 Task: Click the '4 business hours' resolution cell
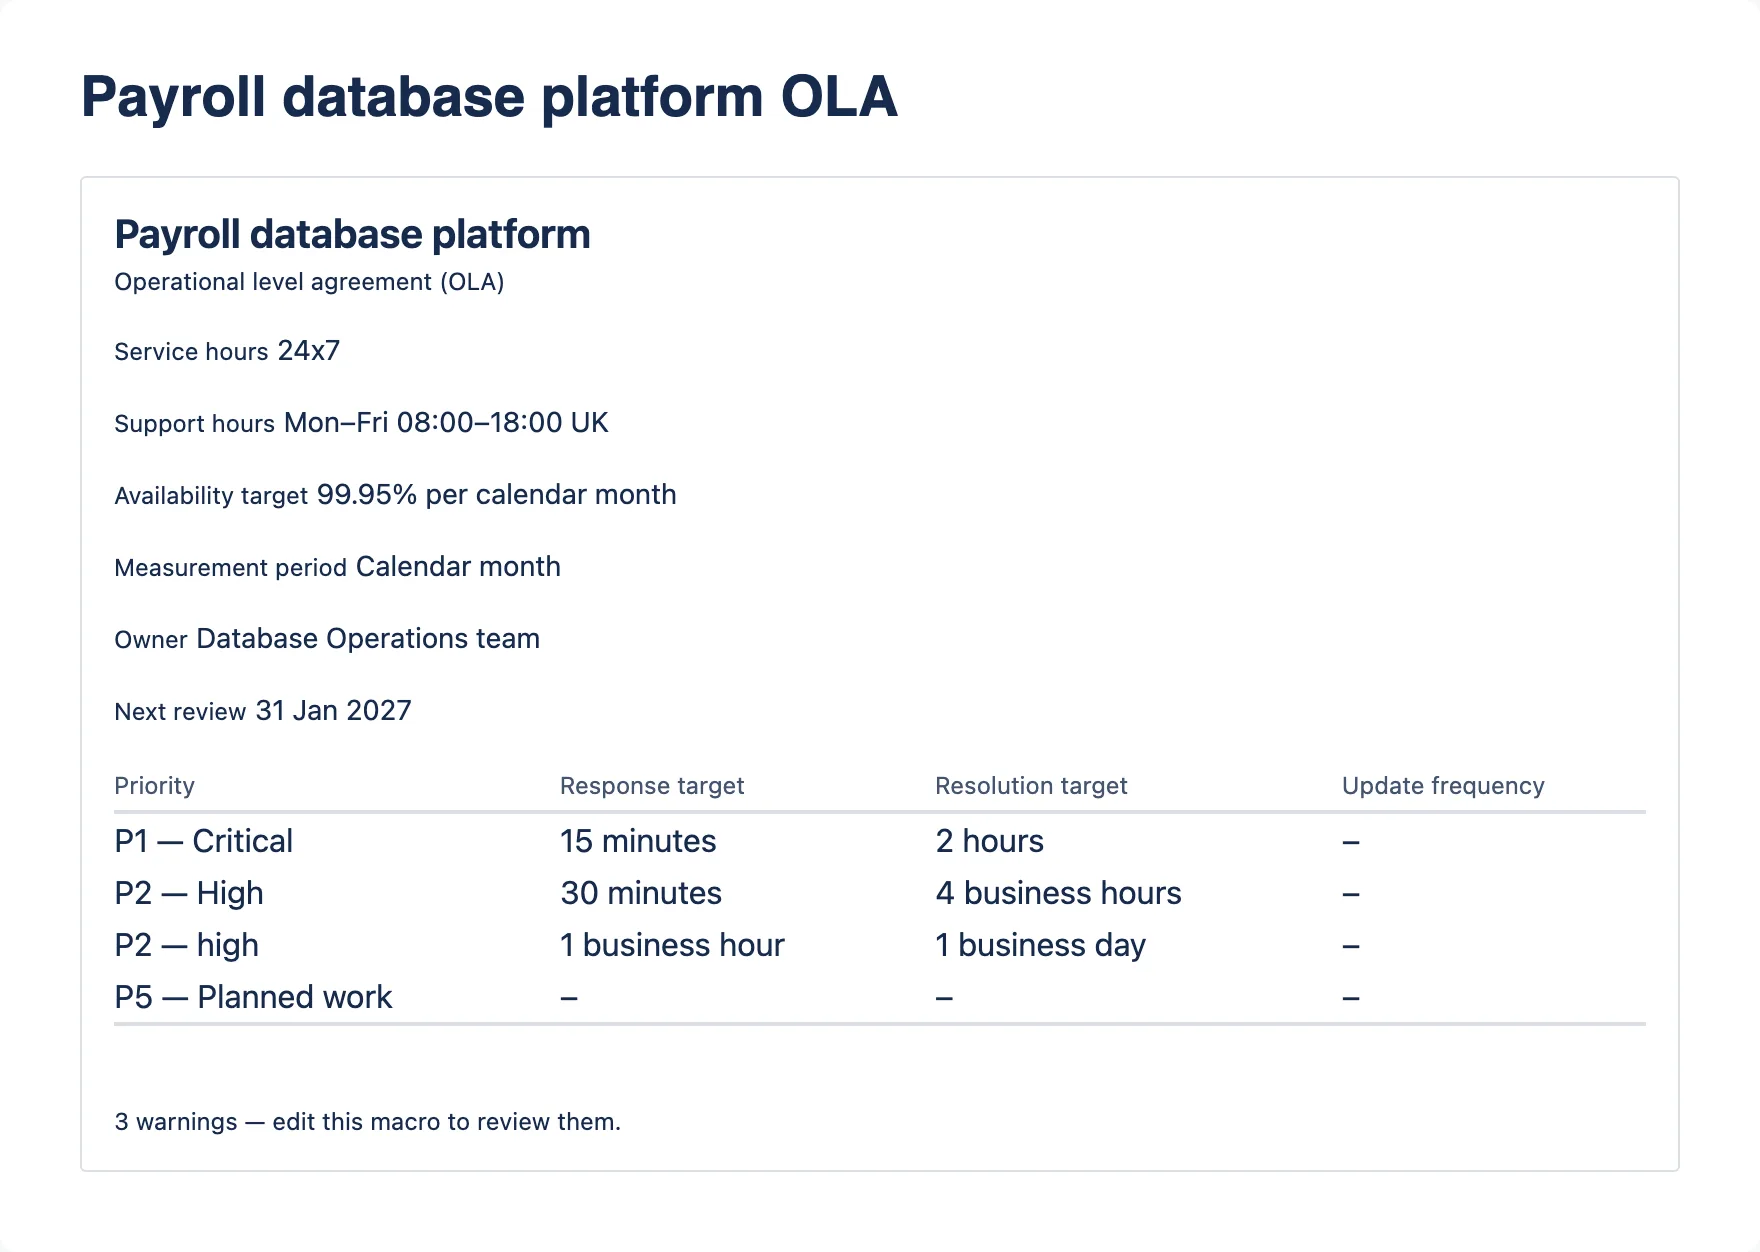click(1058, 893)
